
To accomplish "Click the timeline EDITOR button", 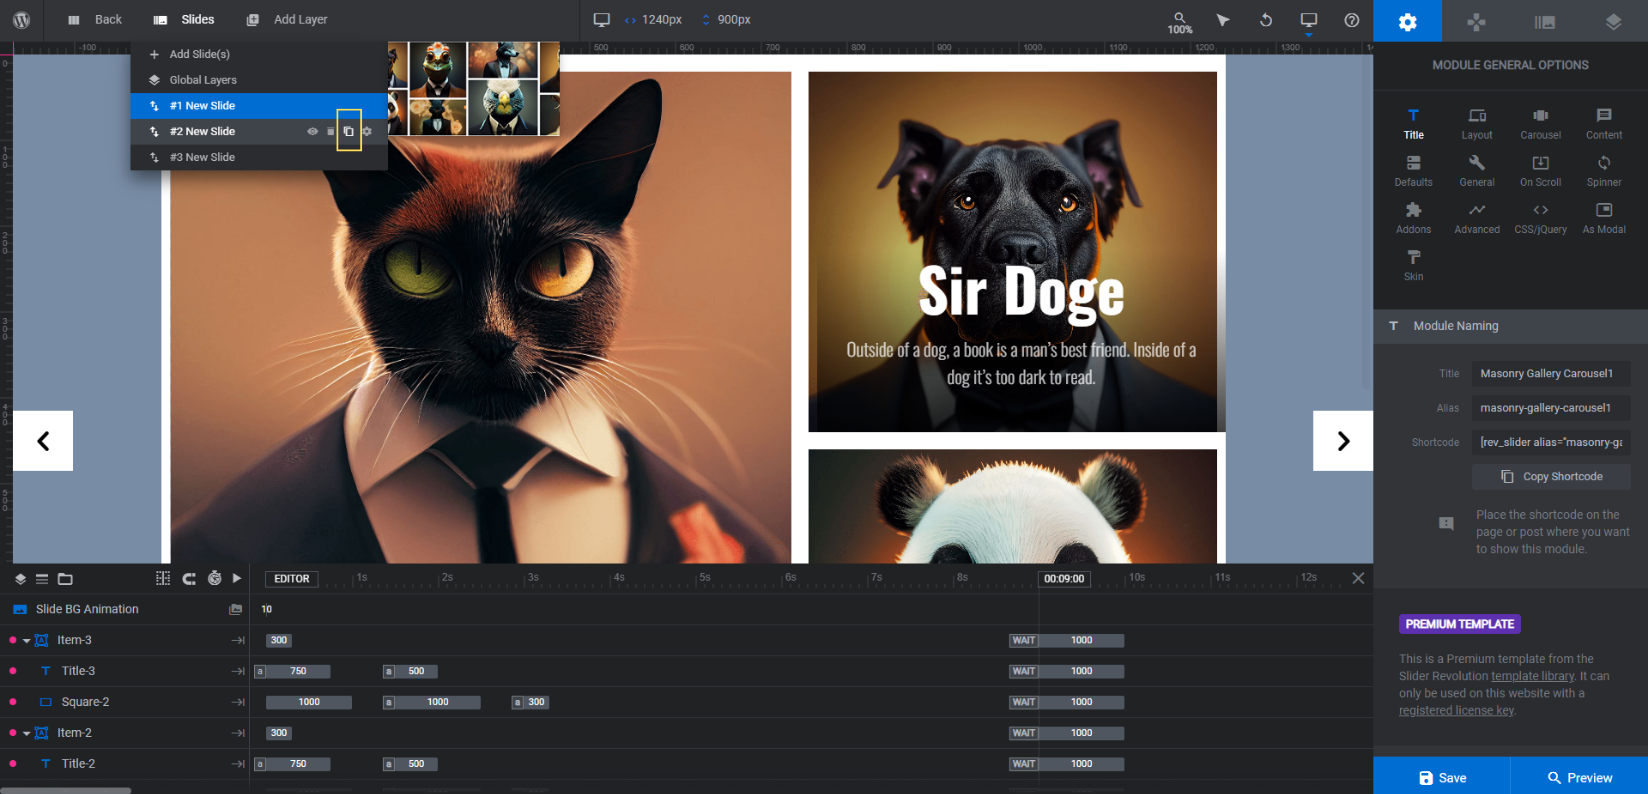I will pyautogui.click(x=292, y=579).
